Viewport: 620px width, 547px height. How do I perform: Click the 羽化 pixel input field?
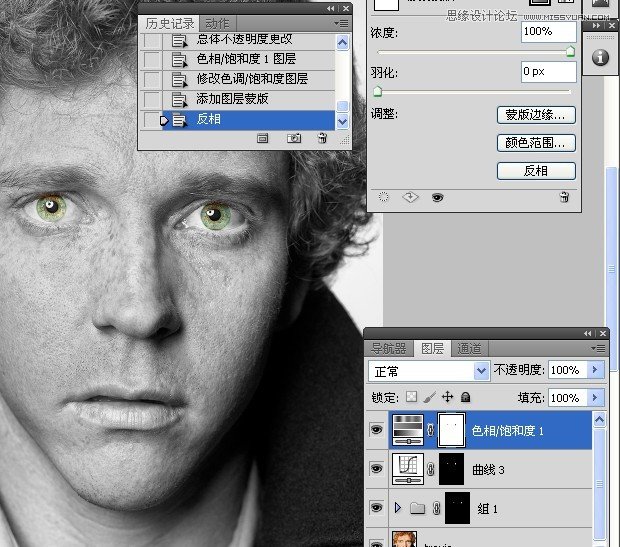pyautogui.click(x=549, y=72)
